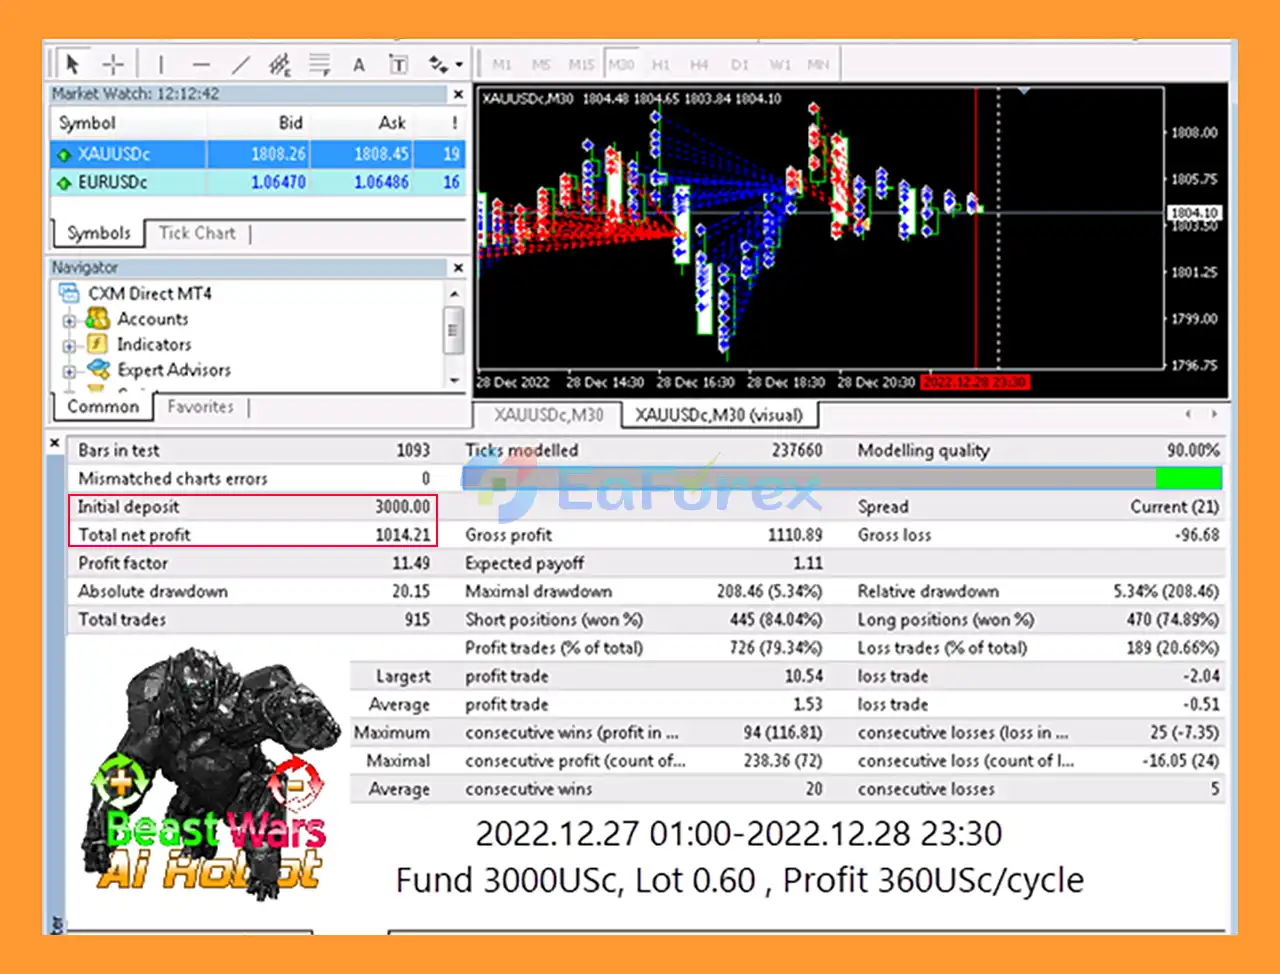Expand the Accounts tree node
The width and height of the screenshot is (1280, 974).
[x=69, y=321]
